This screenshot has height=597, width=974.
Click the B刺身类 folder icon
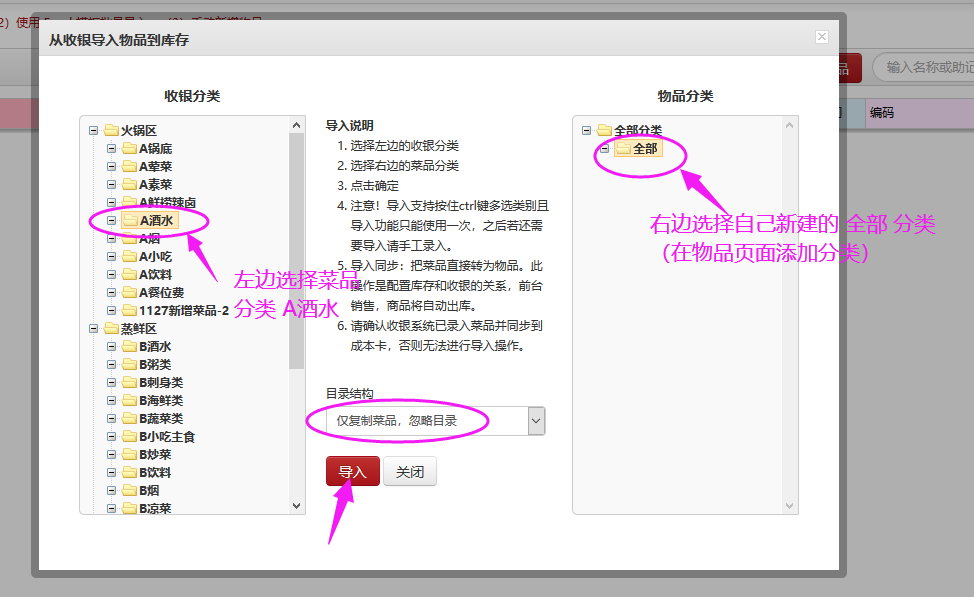129,382
